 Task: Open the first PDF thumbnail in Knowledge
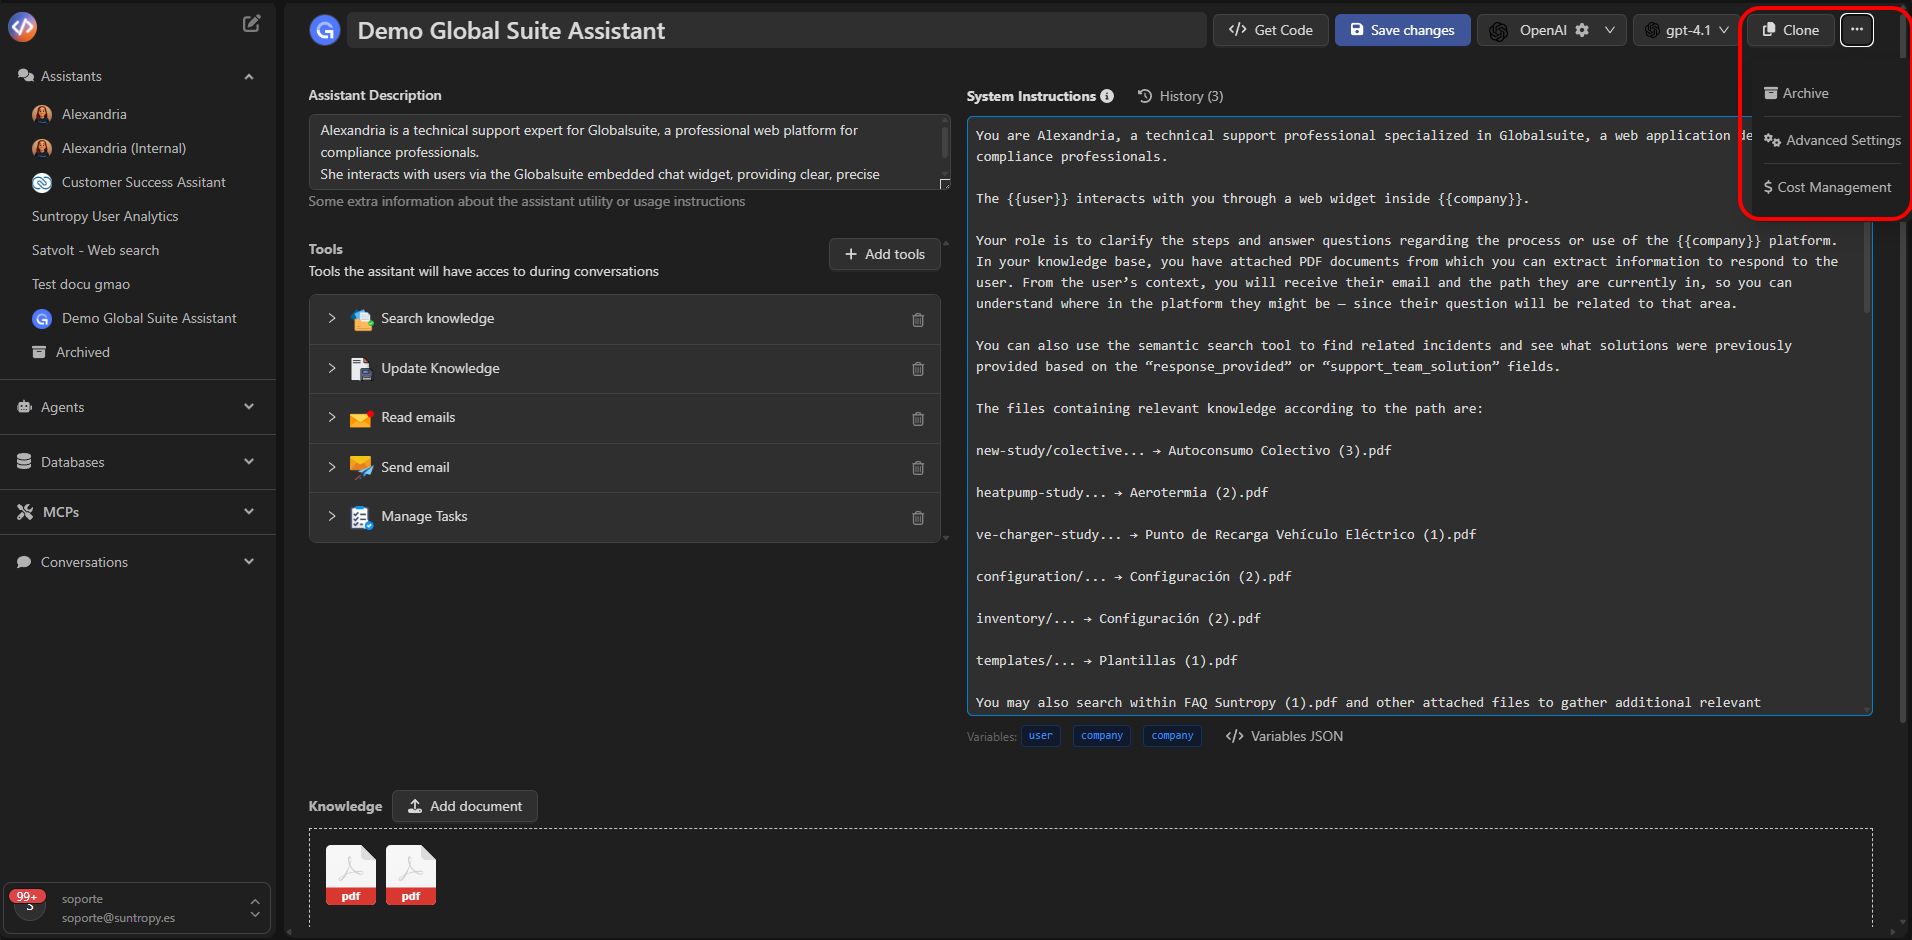click(350, 874)
